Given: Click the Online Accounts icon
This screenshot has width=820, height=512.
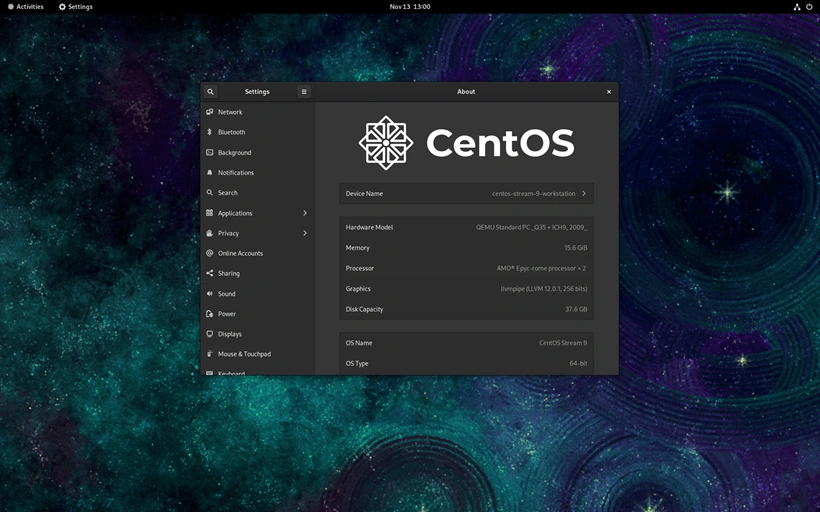Looking at the screenshot, I should point(209,253).
